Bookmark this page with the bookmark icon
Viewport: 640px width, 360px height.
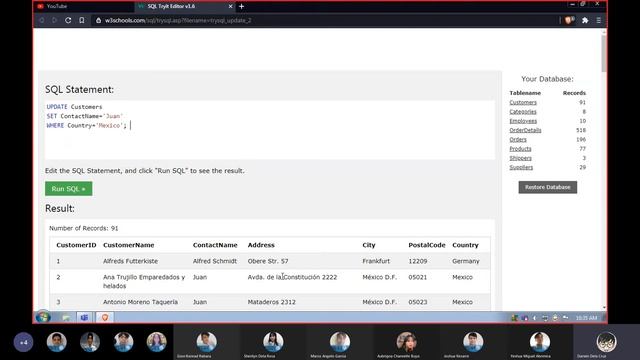tap(82, 20)
